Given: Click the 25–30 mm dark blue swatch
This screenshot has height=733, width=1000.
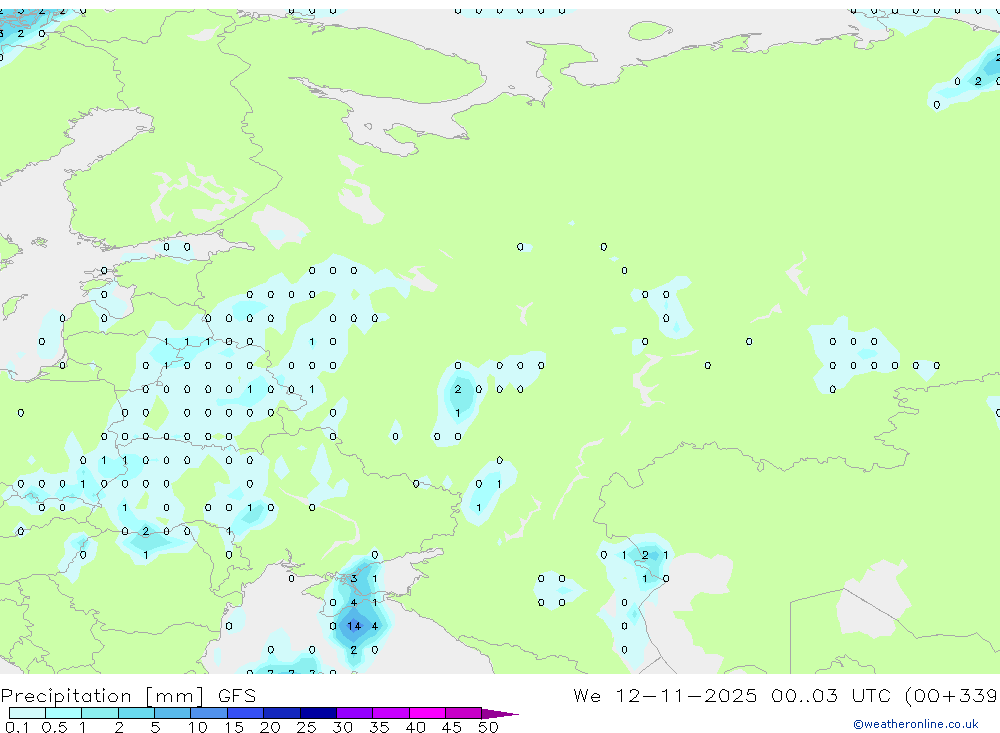Looking at the screenshot, I should click(318, 713).
